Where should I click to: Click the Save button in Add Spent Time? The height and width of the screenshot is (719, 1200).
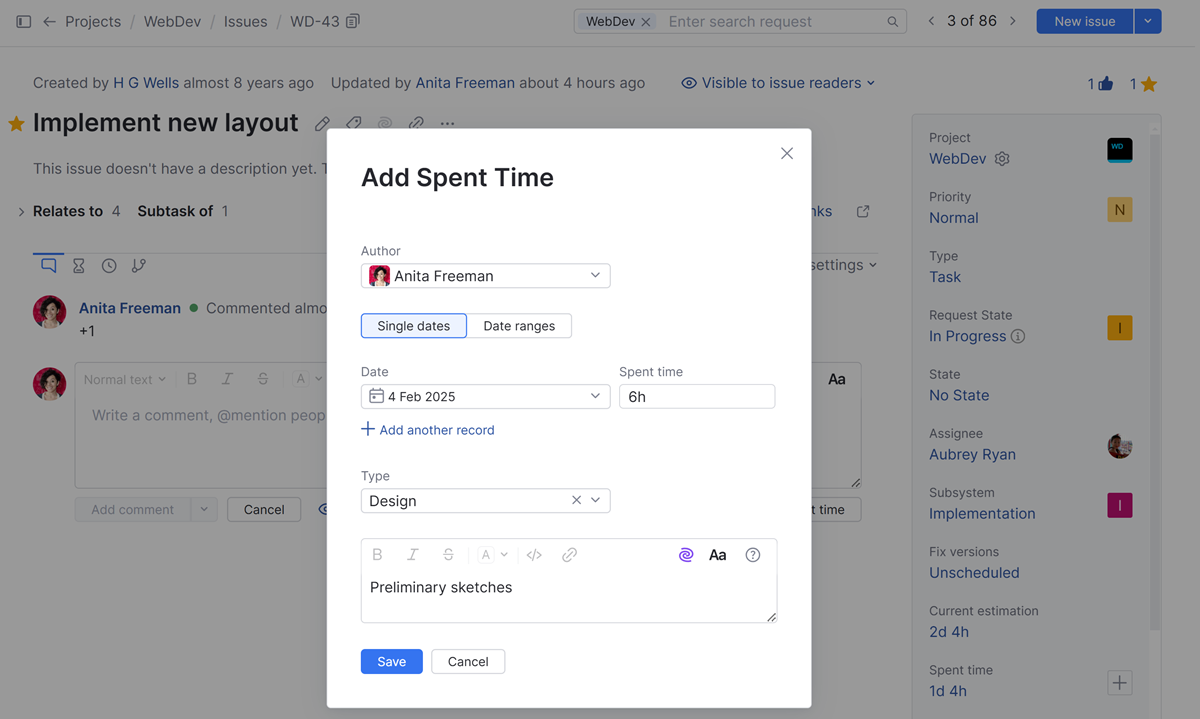pyautogui.click(x=391, y=661)
